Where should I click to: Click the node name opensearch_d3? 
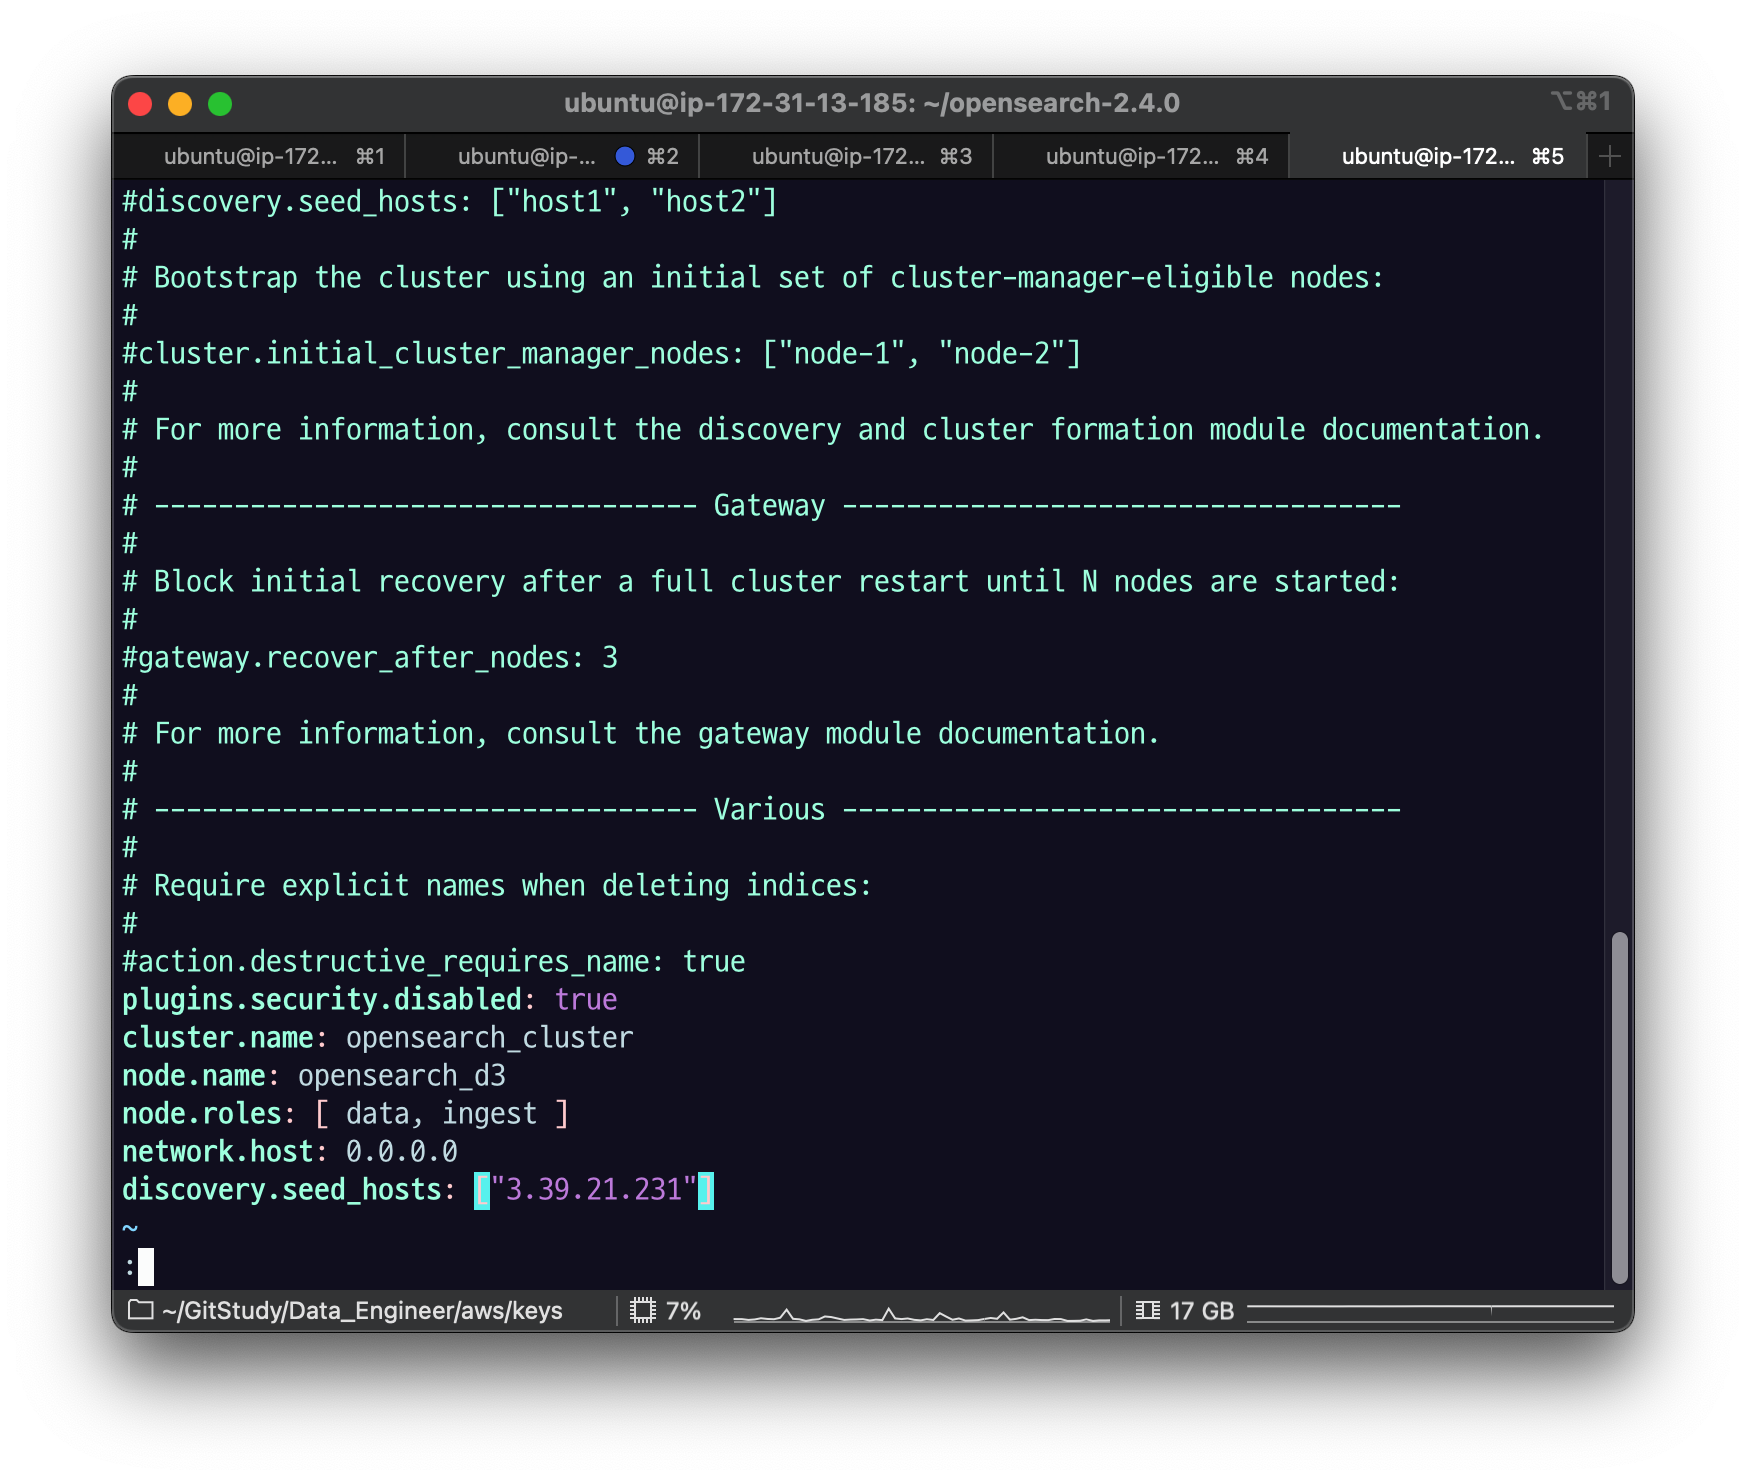[402, 1075]
